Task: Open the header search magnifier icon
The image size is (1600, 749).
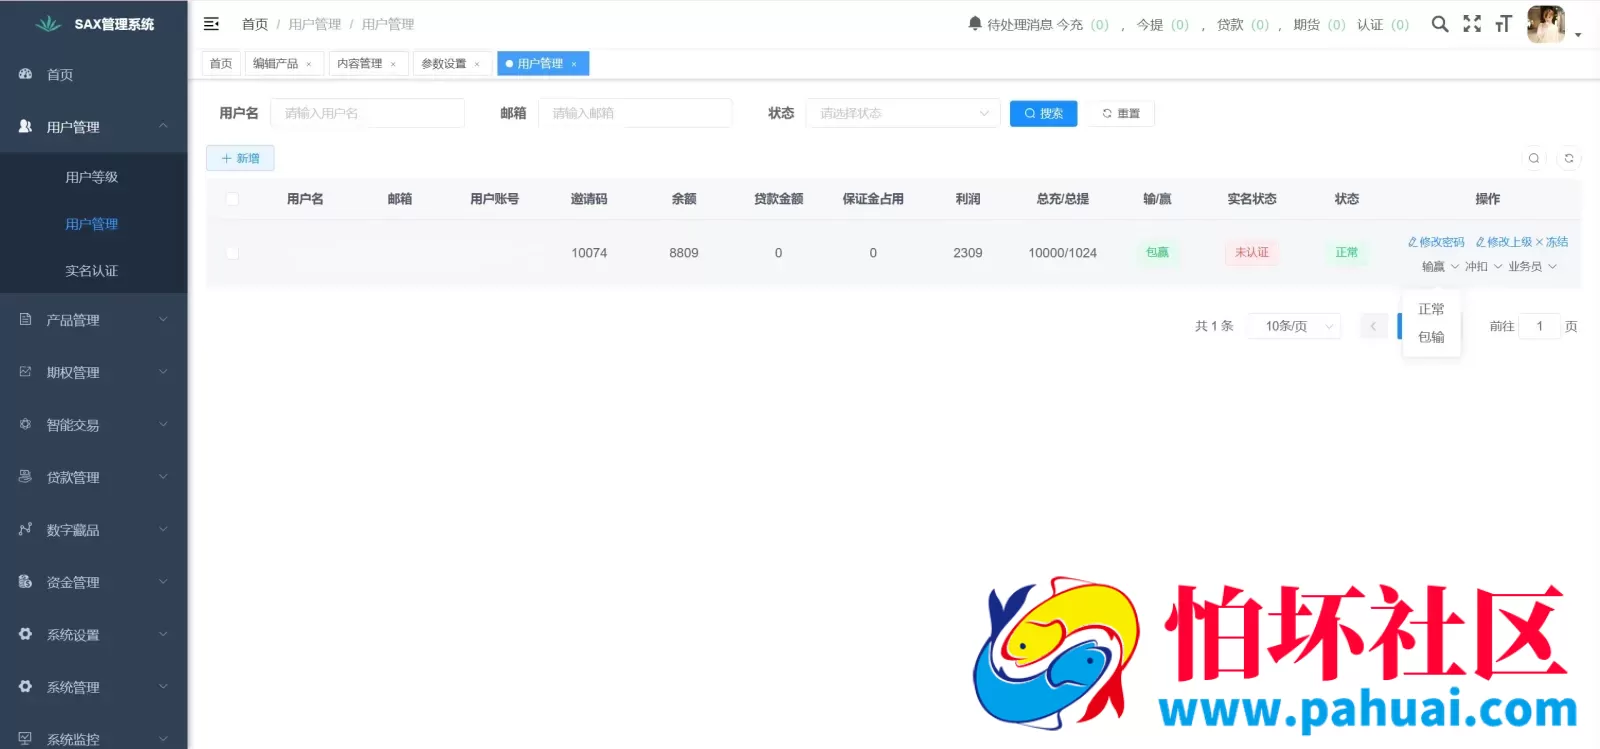Action: tap(1440, 24)
